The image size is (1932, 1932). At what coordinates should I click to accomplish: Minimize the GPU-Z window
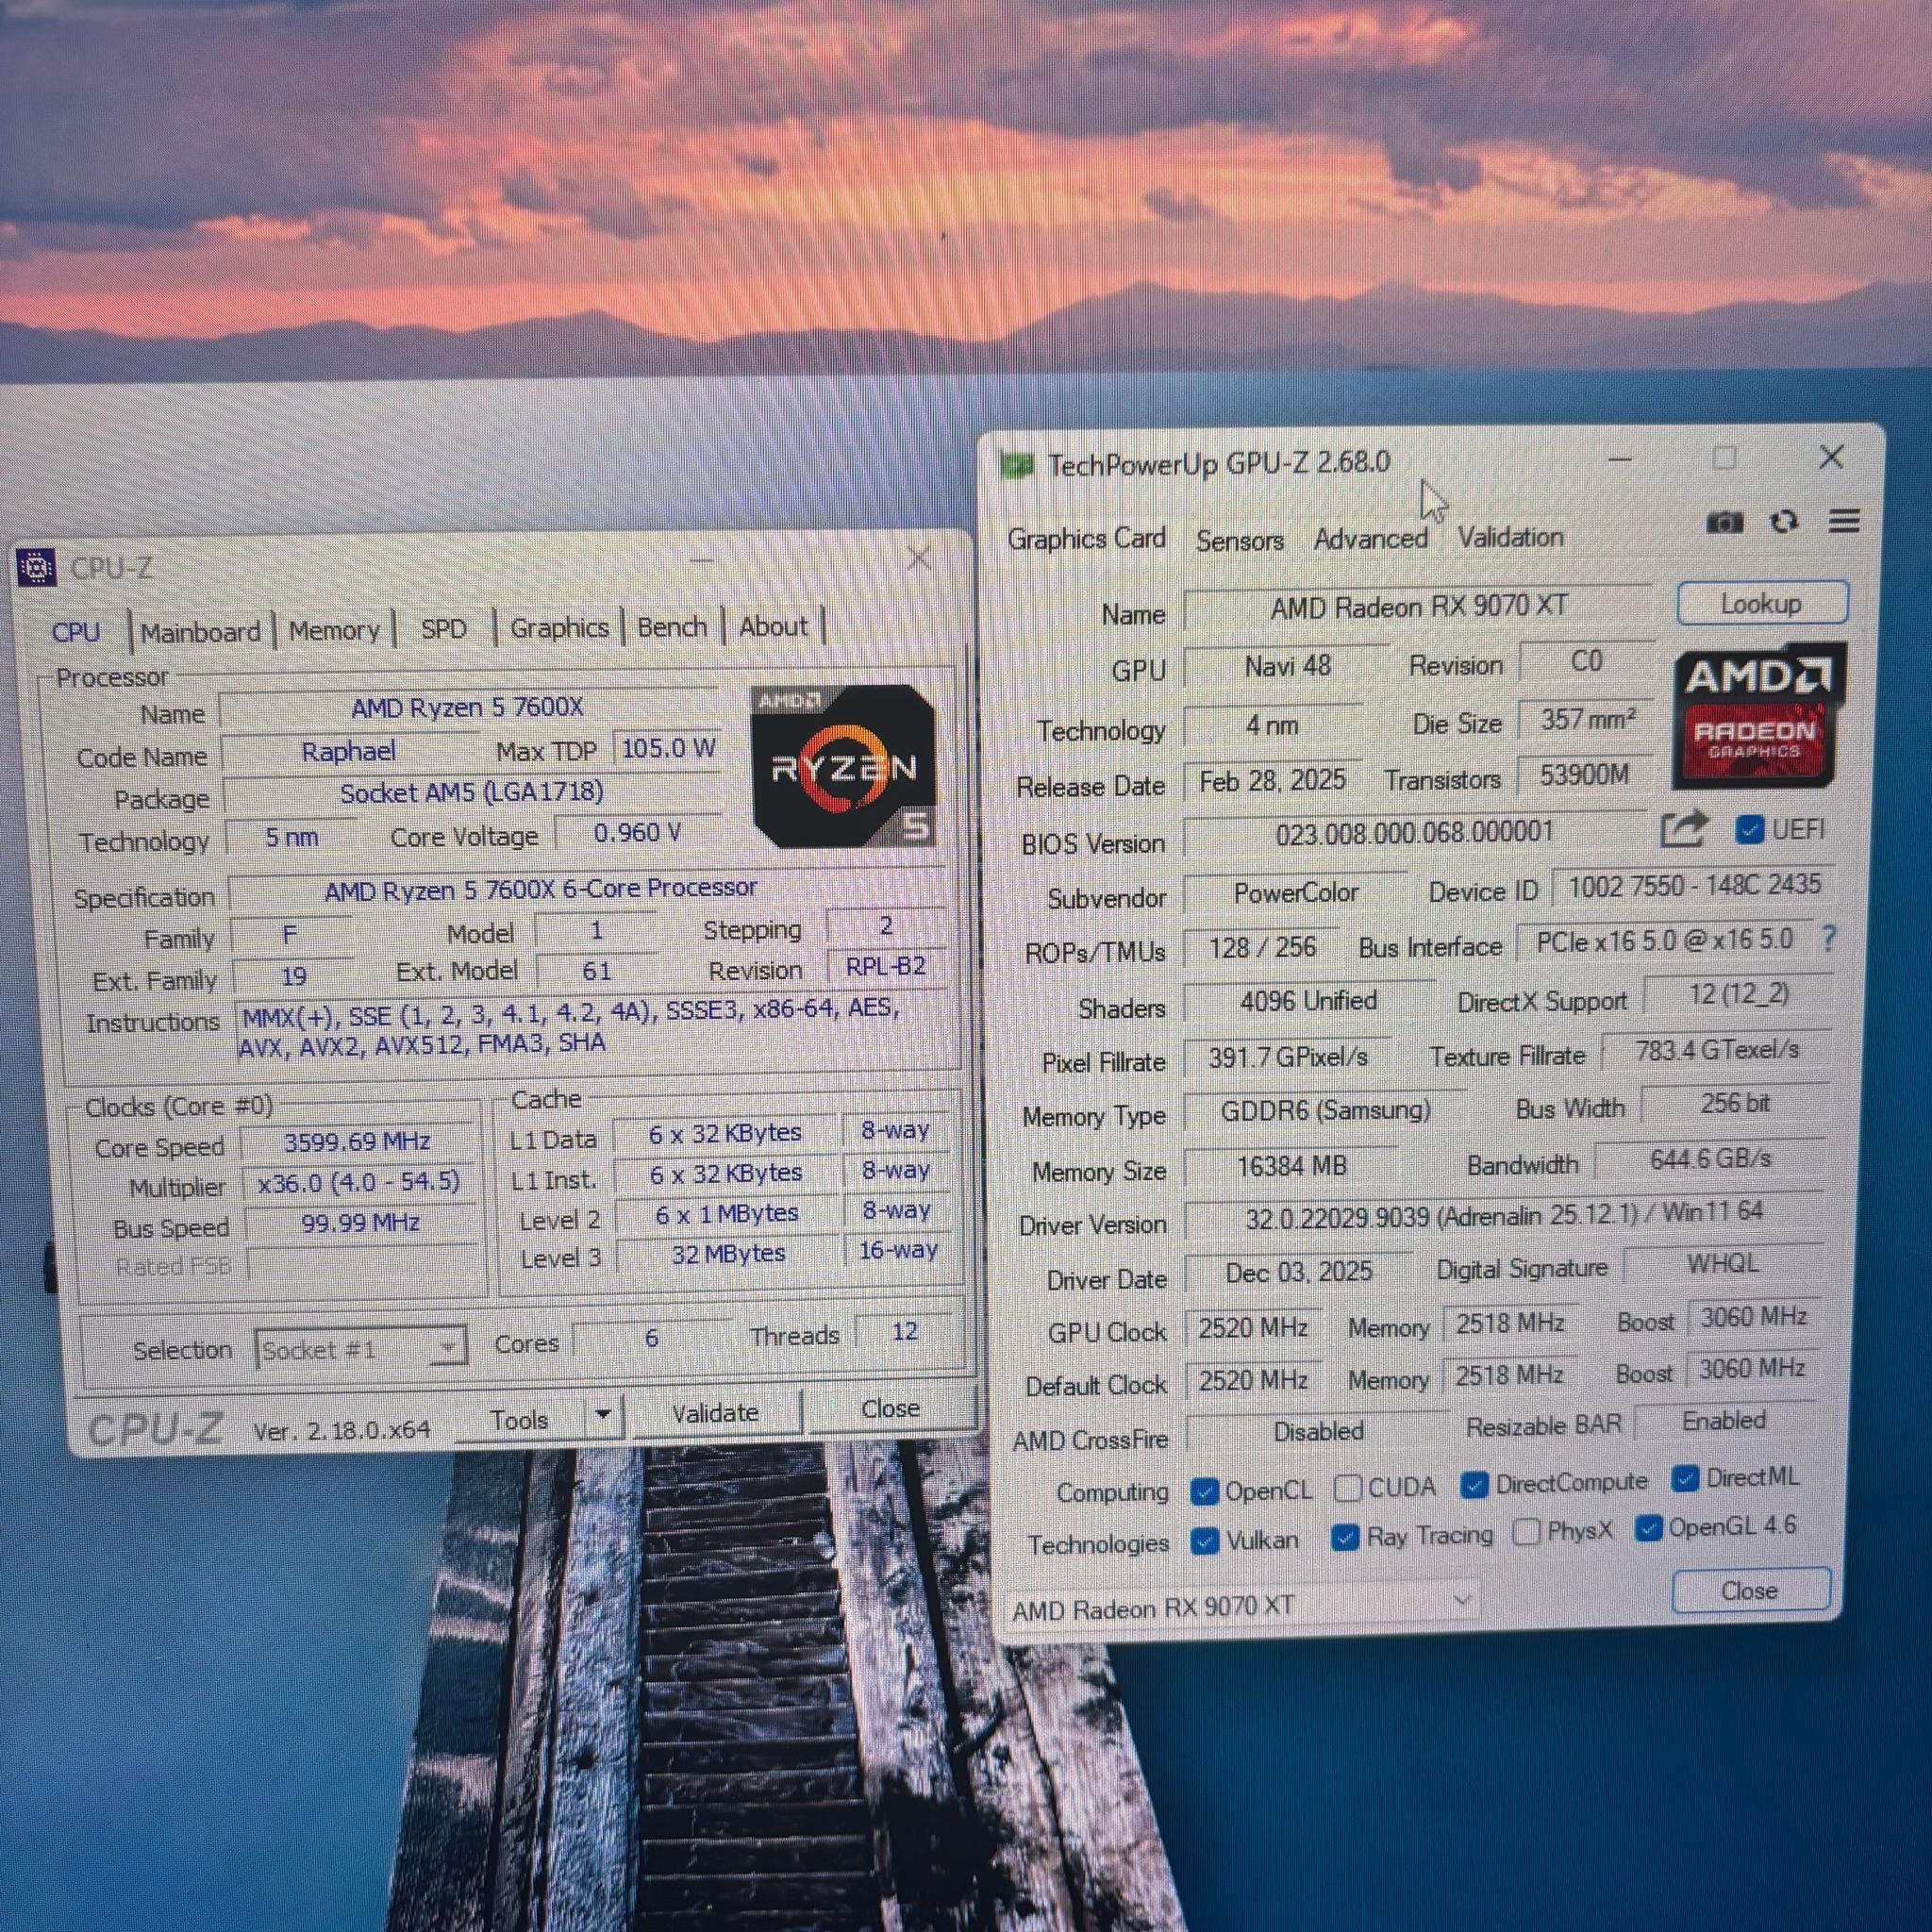pyautogui.click(x=1620, y=460)
